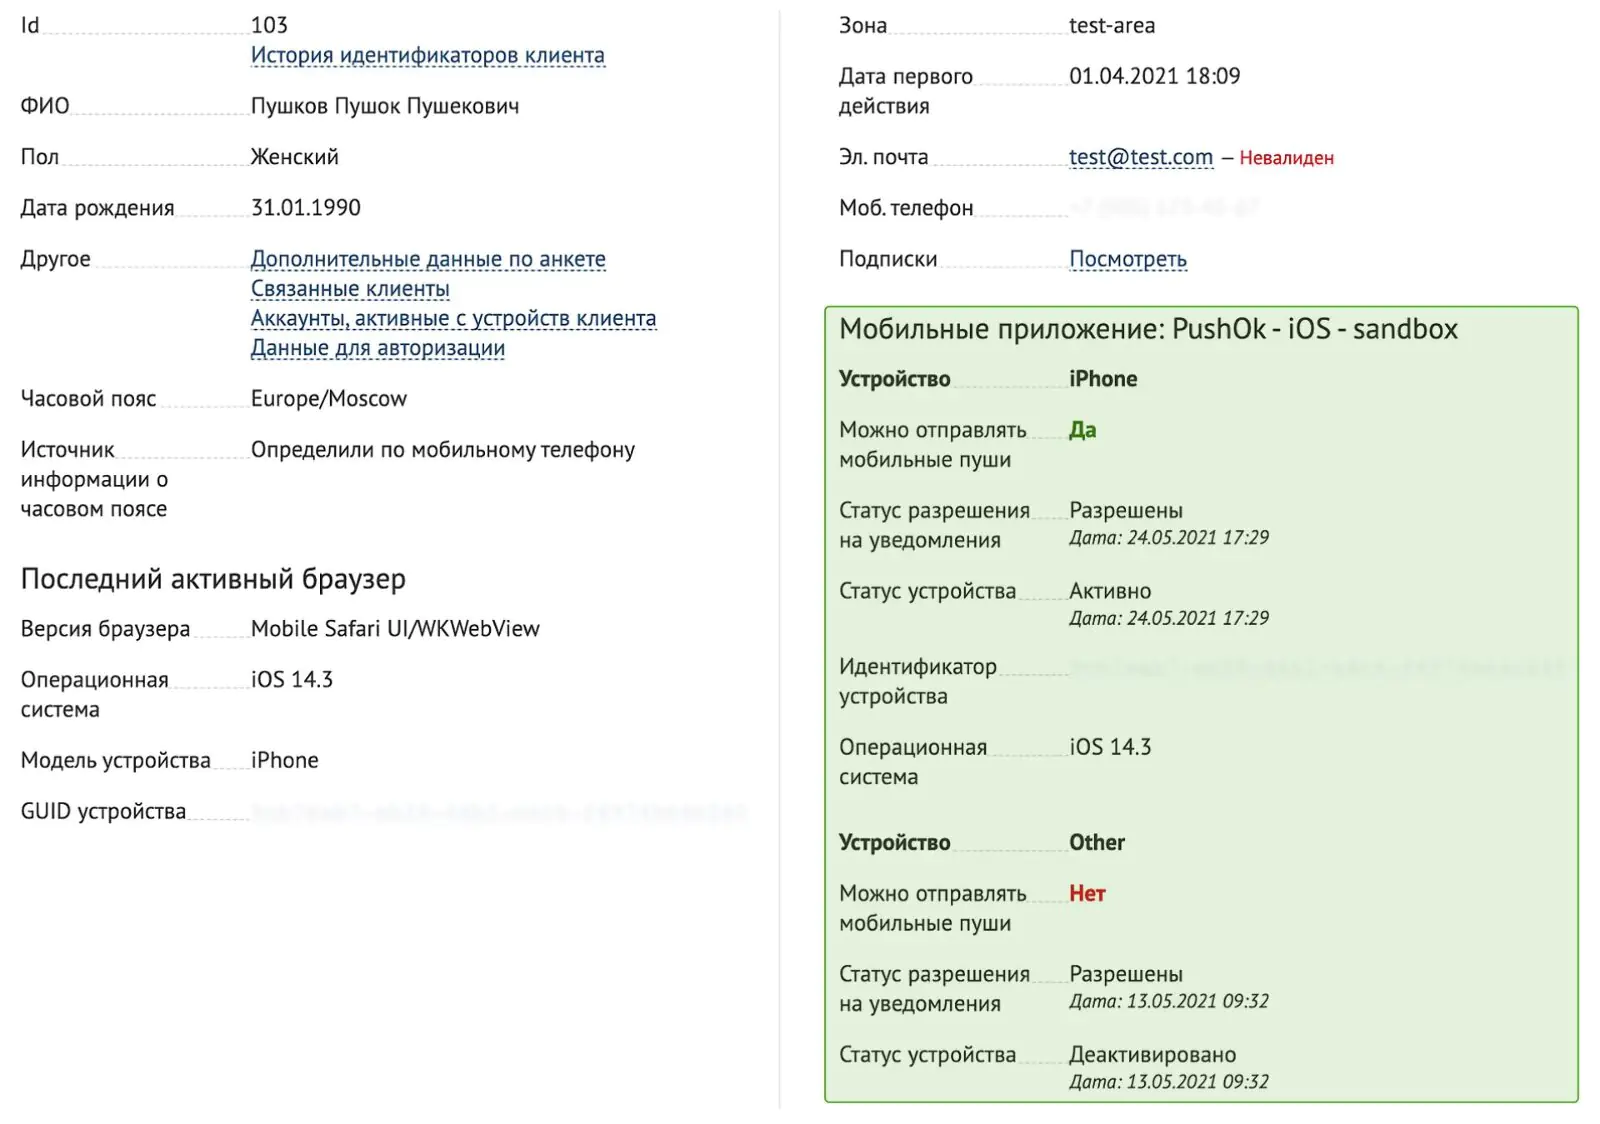Viewport: 1600px width, 1124px height.
Task: Click the Последний активный браузер heading
Action: pyautogui.click(x=213, y=579)
